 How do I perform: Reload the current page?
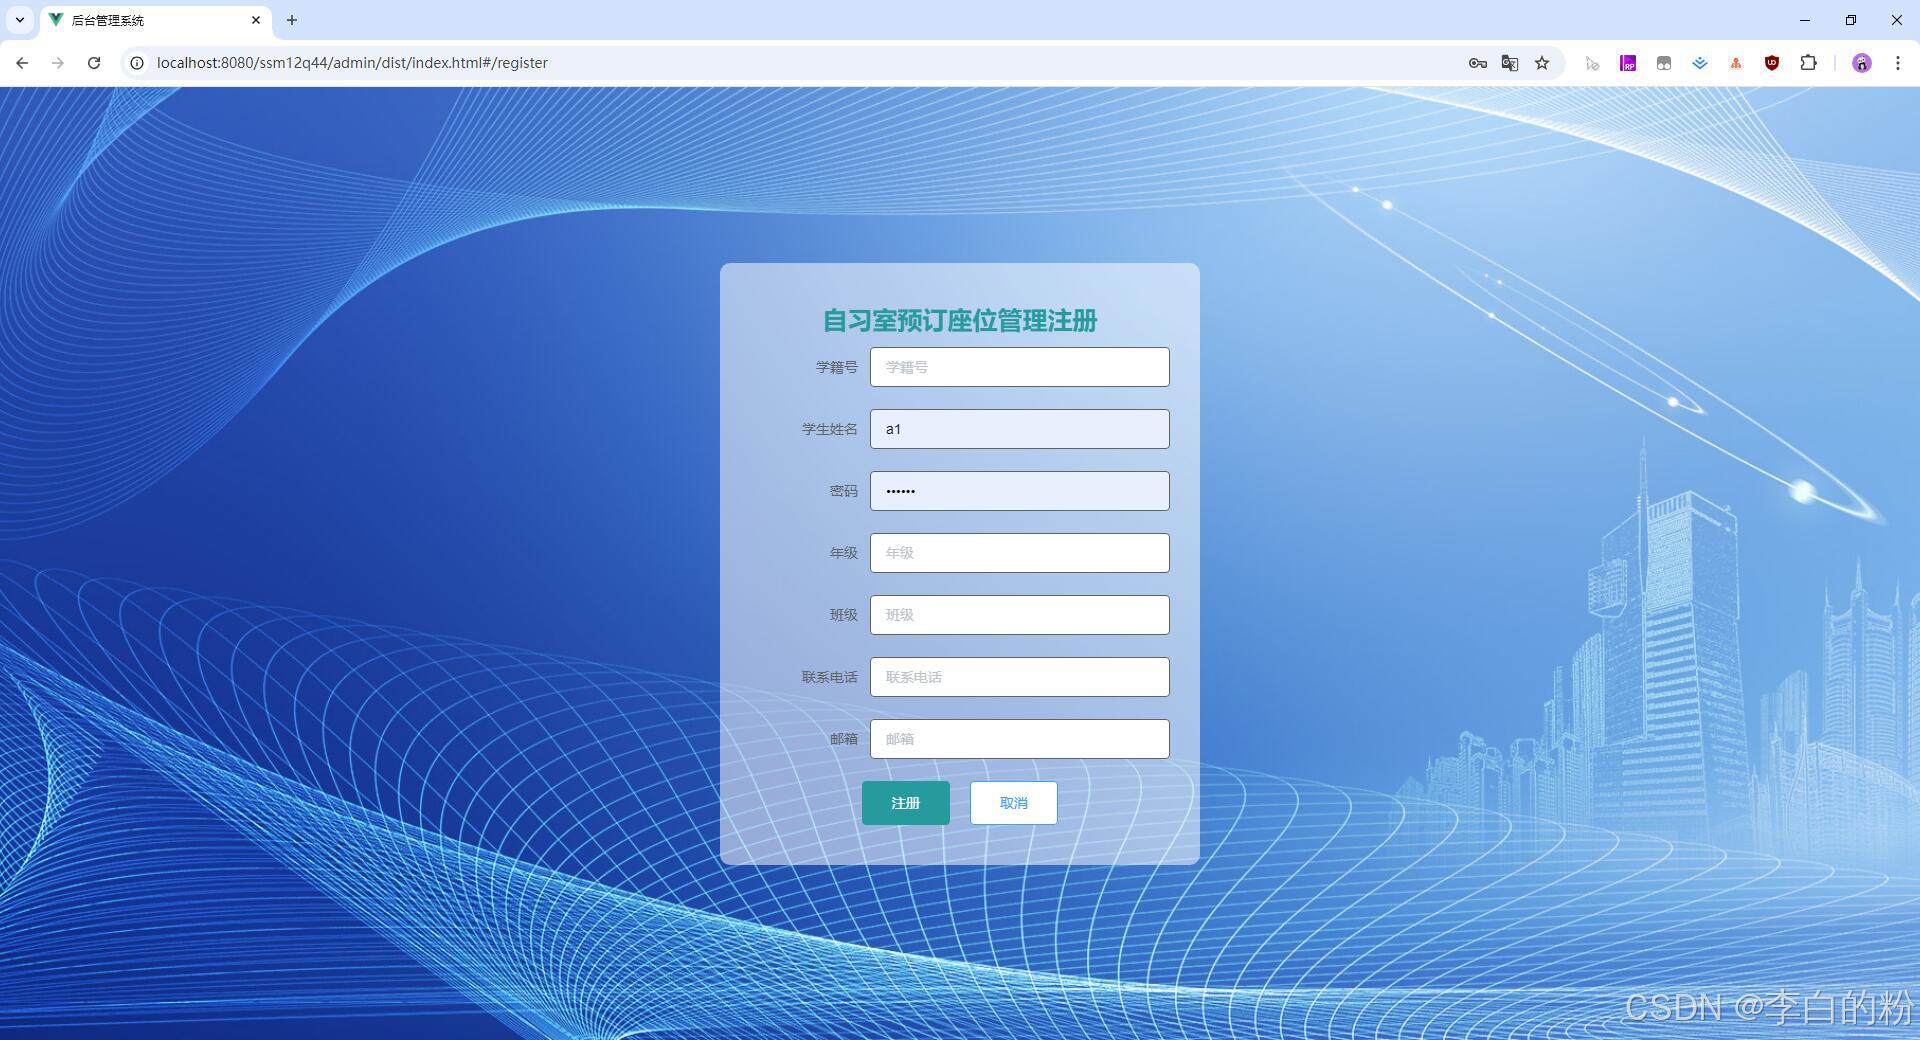point(94,63)
